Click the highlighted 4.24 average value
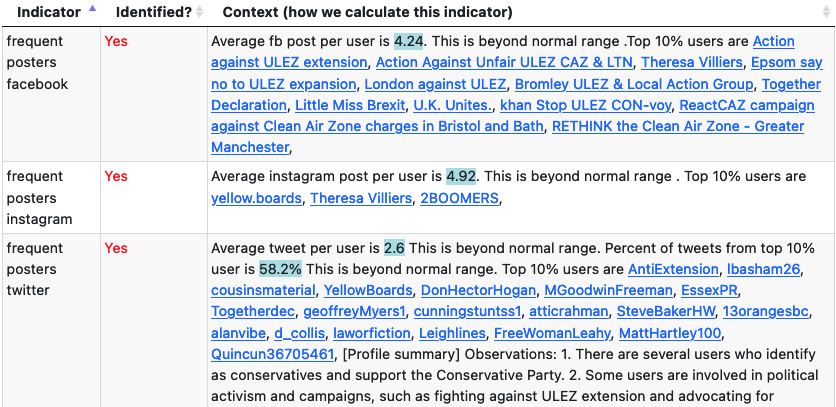836x407 pixels. [x=408, y=41]
